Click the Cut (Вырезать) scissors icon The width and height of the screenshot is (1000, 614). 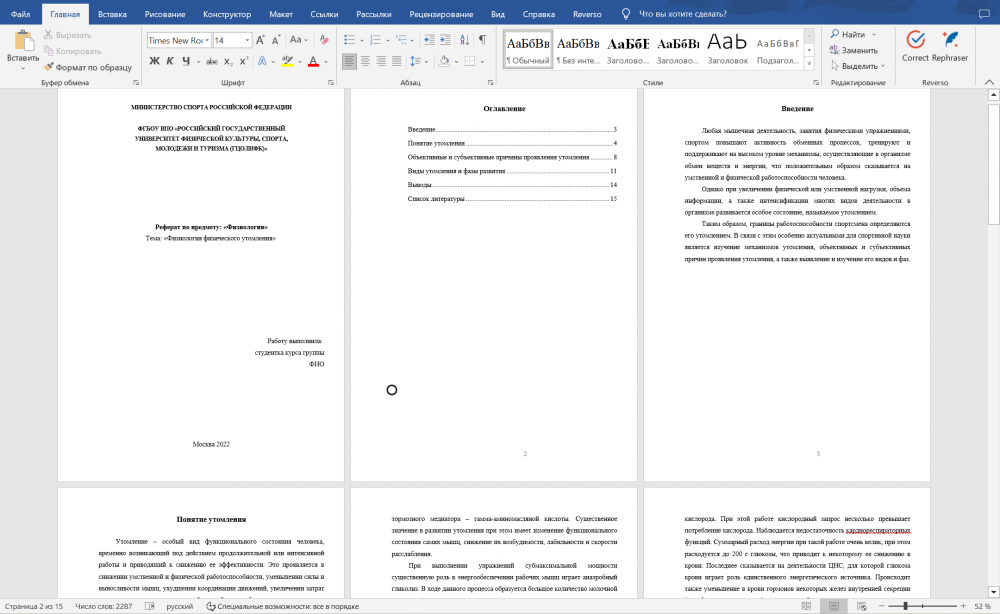[48, 34]
